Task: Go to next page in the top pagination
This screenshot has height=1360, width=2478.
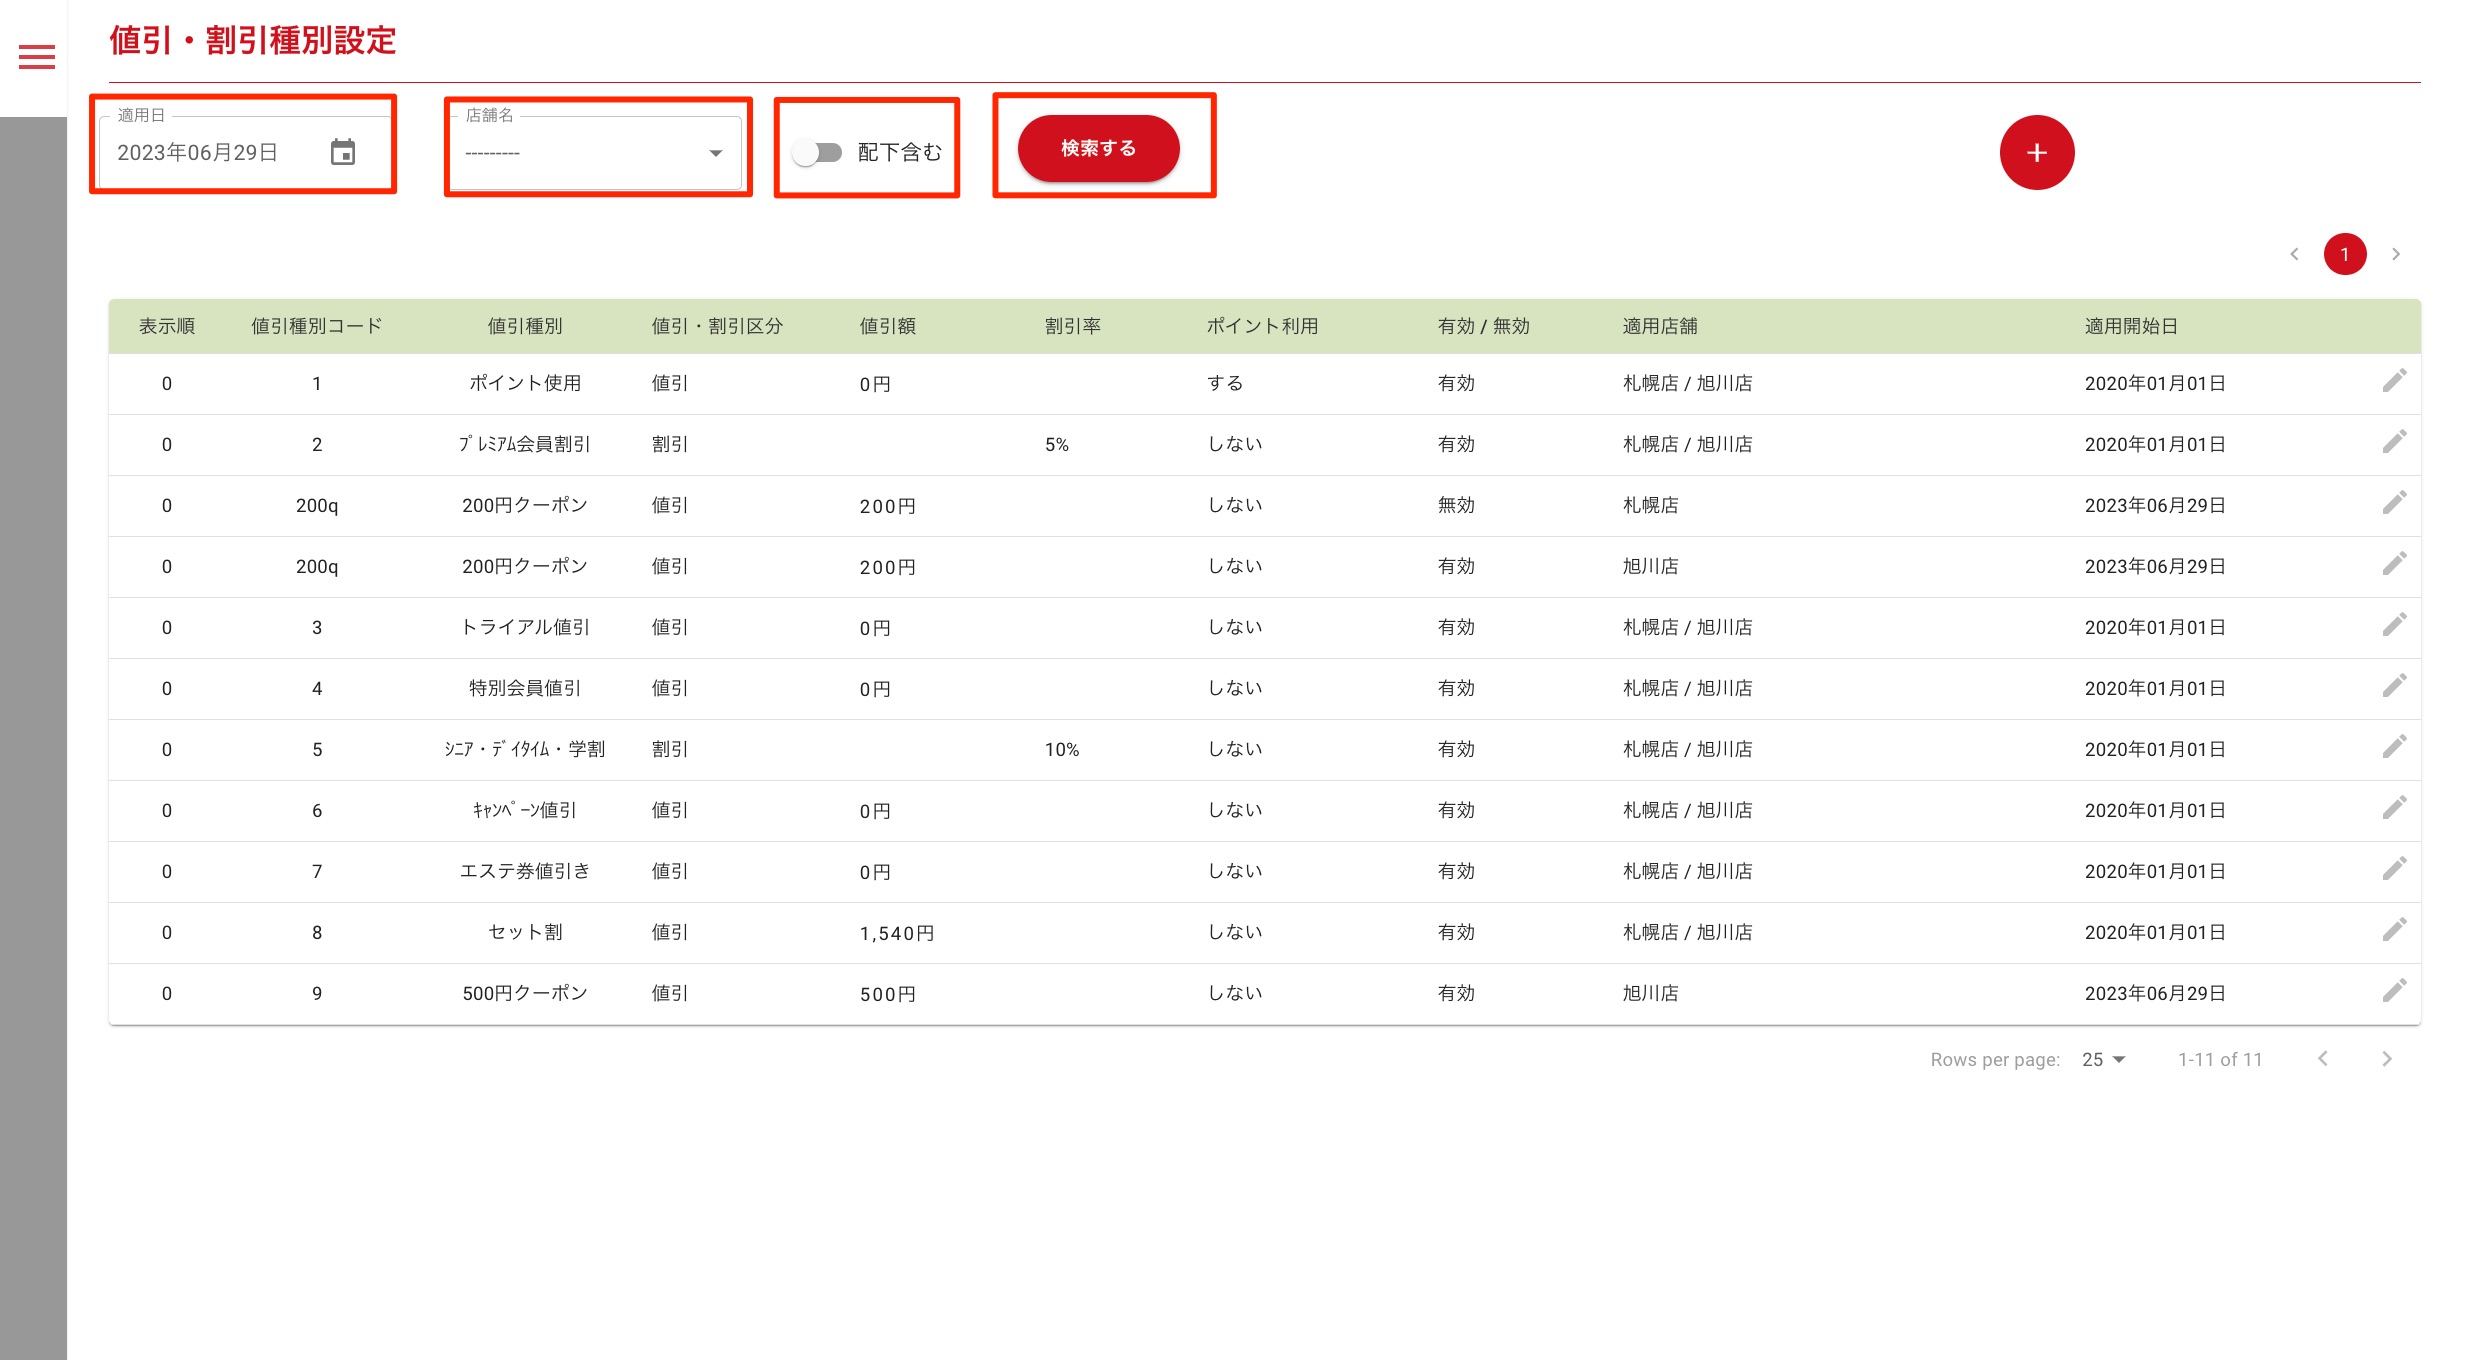Action: (x=2396, y=254)
